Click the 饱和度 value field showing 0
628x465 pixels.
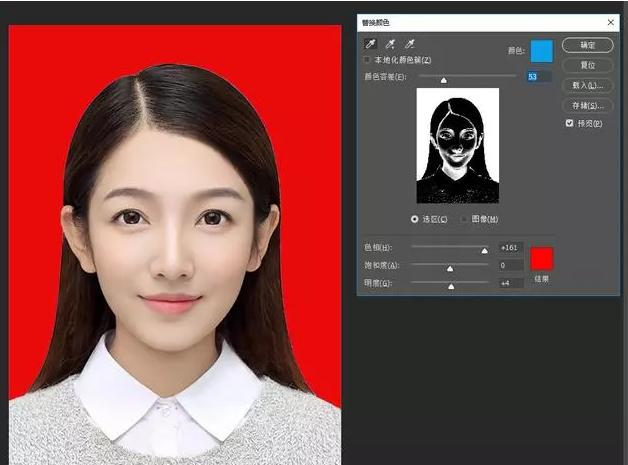(511, 265)
